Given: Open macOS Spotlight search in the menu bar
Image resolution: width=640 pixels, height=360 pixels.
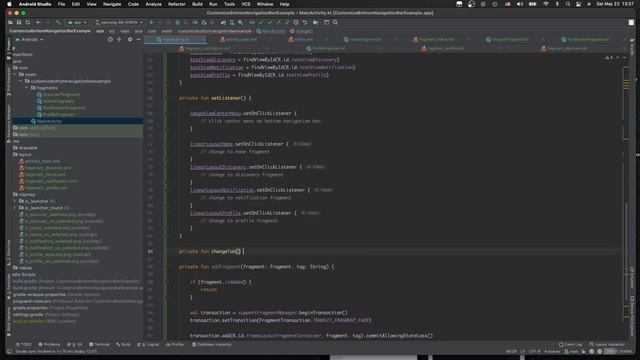Looking at the screenshot, I should (568, 4).
